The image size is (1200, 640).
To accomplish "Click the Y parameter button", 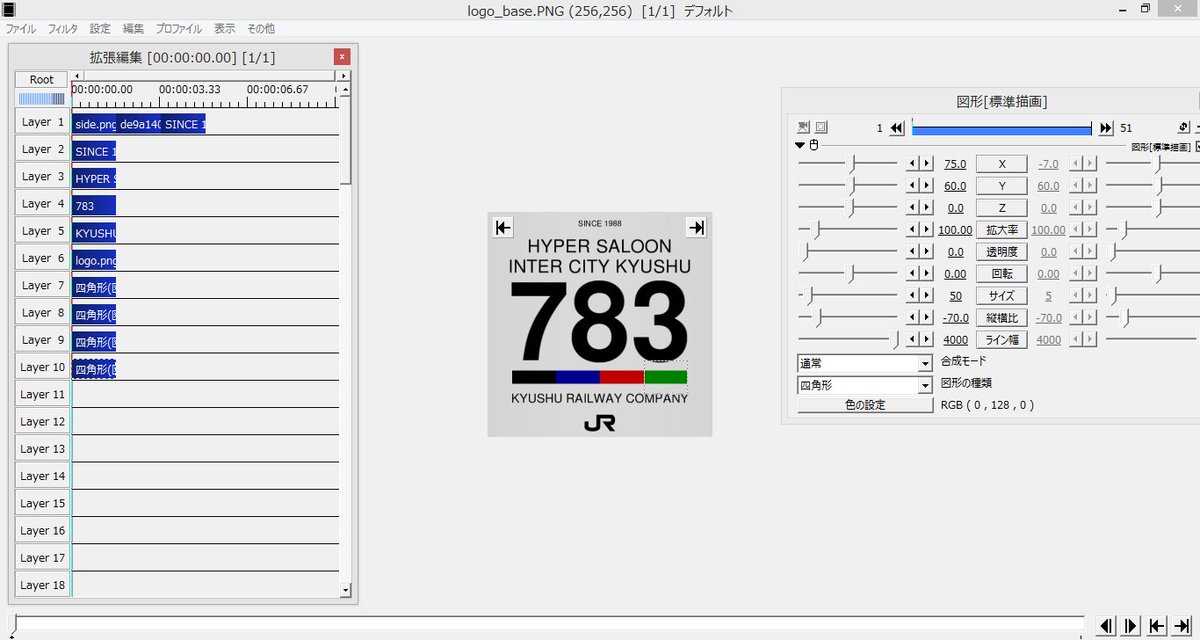I will click(x=1002, y=186).
